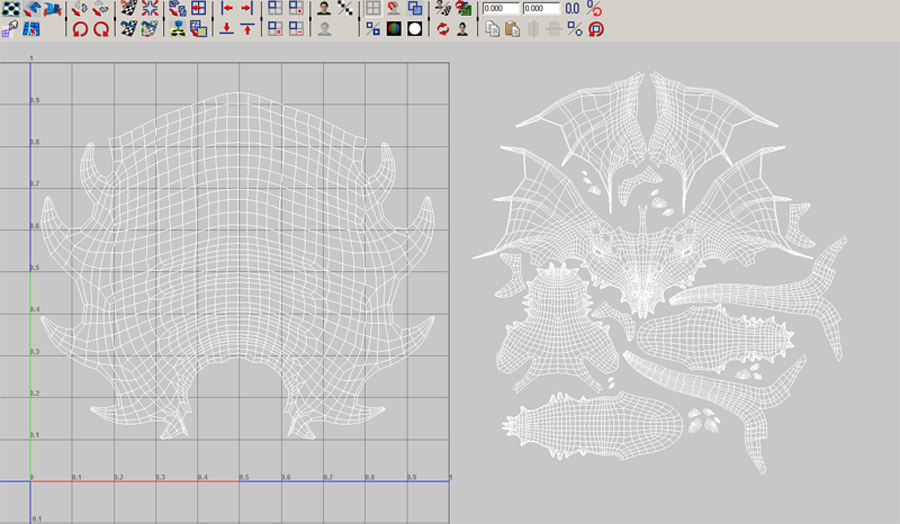The height and width of the screenshot is (524, 900).
Task: Click the Relax UVs icon with inward arrows
Action: tap(150, 9)
